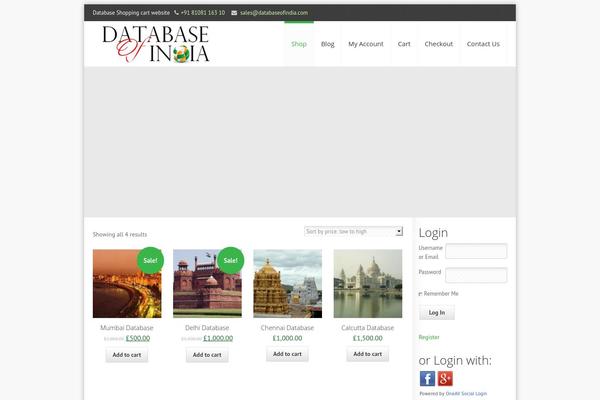Open the Contact Us page
Viewport: 600px width, 400px height.
[x=483, y=44]
